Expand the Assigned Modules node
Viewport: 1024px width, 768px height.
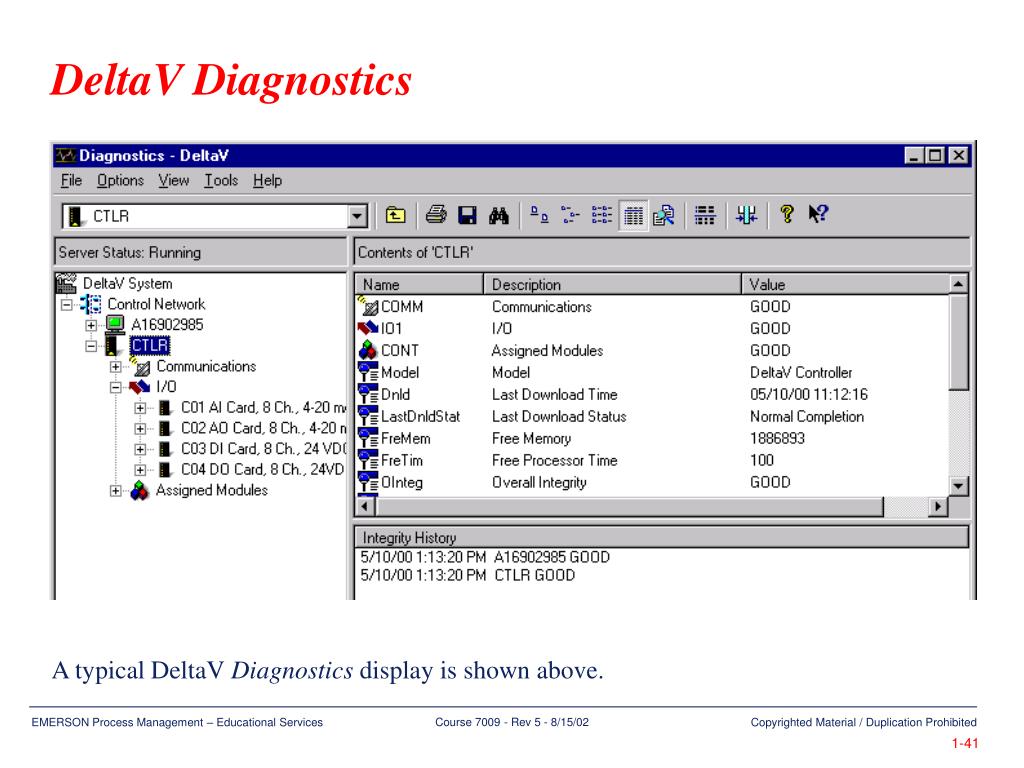click(x=116, y=490)
